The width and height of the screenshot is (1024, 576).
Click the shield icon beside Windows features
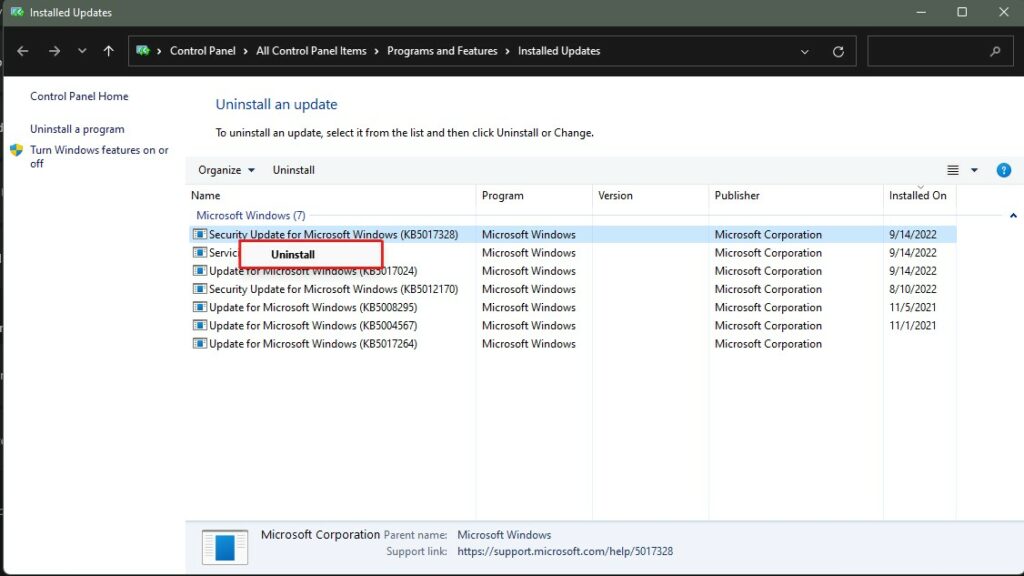click(17, 151)
